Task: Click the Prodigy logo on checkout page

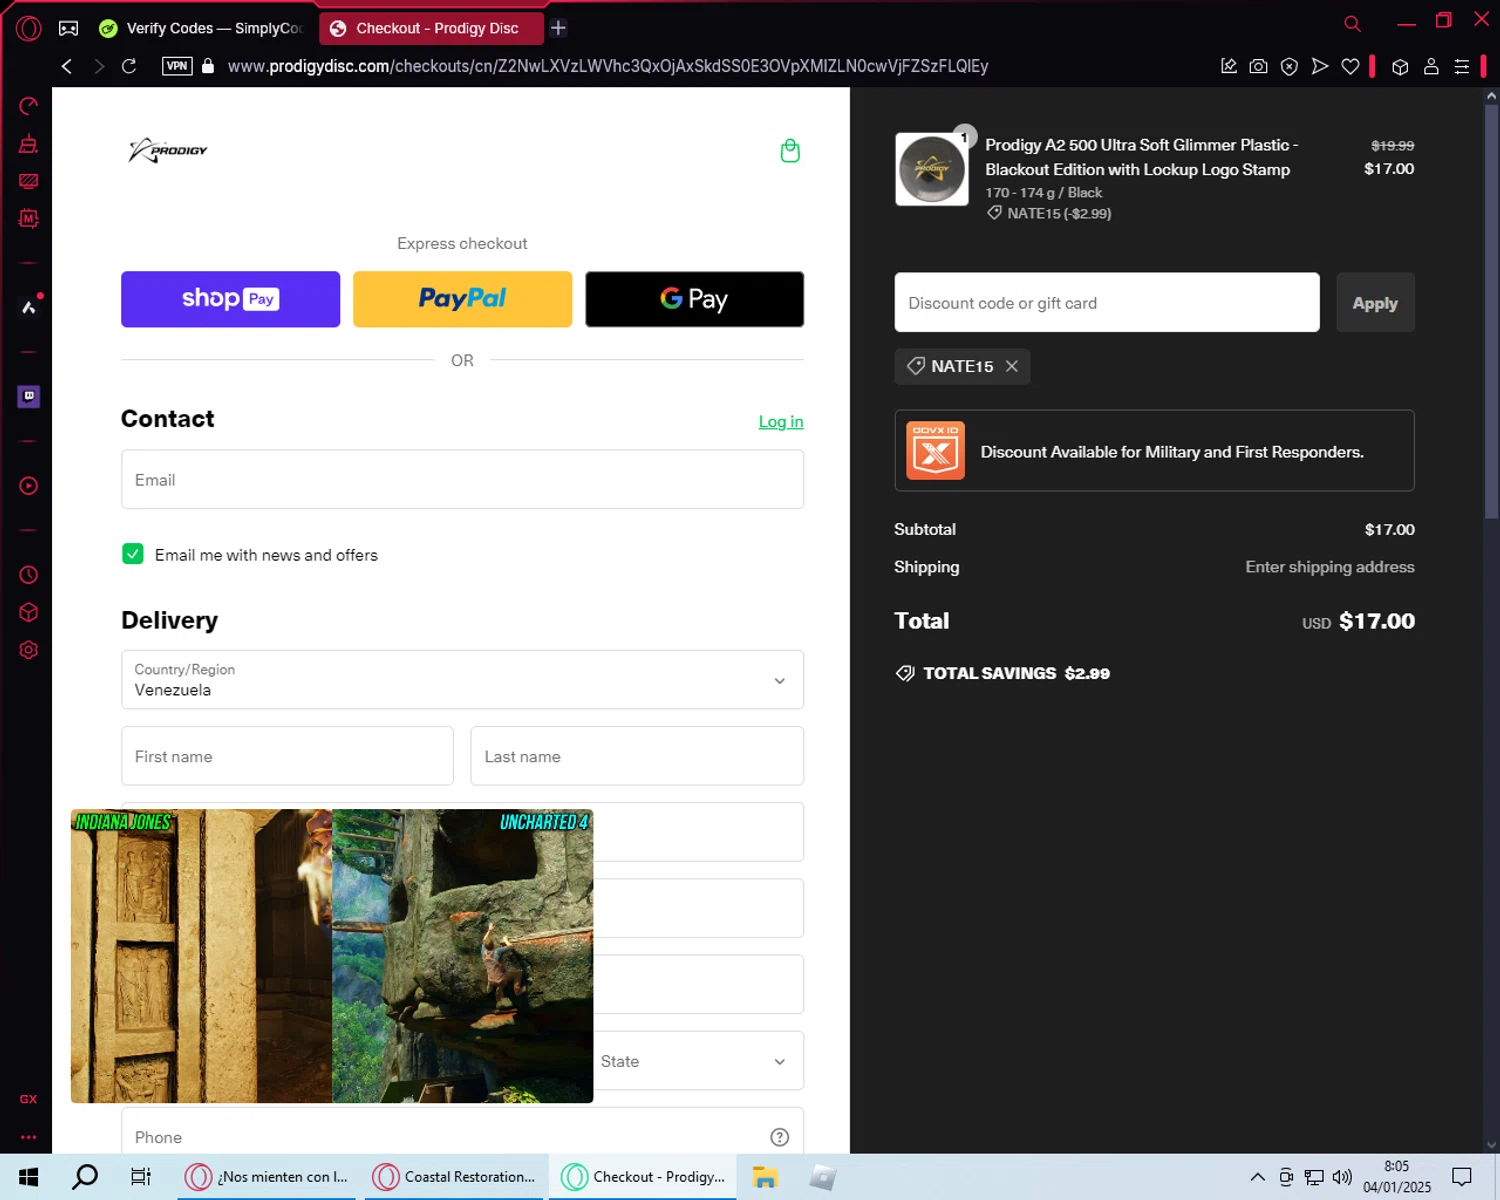Action: [168, 150]
